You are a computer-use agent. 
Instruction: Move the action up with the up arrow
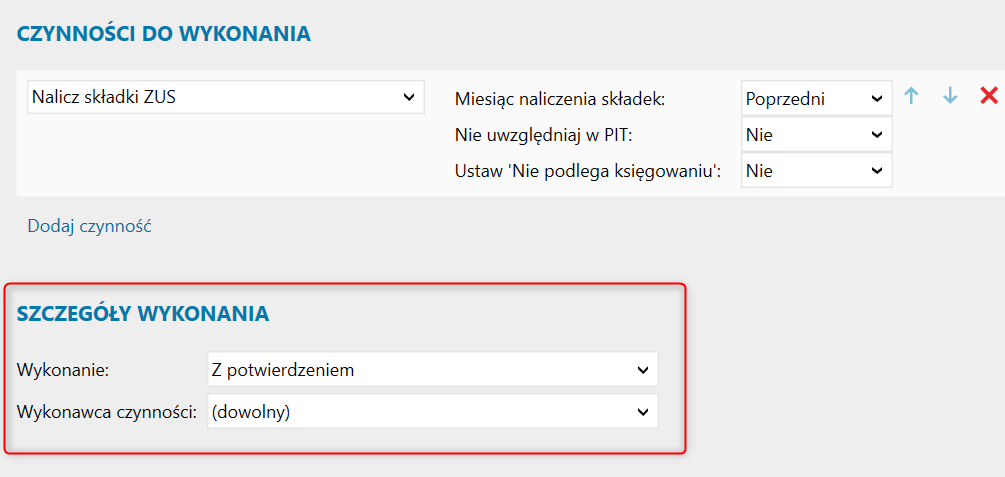coord(911,96)
